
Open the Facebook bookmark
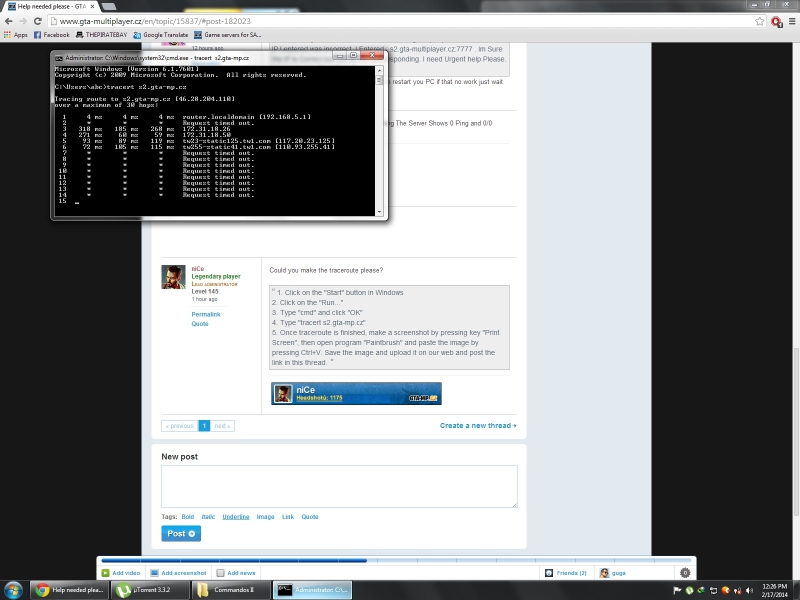point(50,35)
